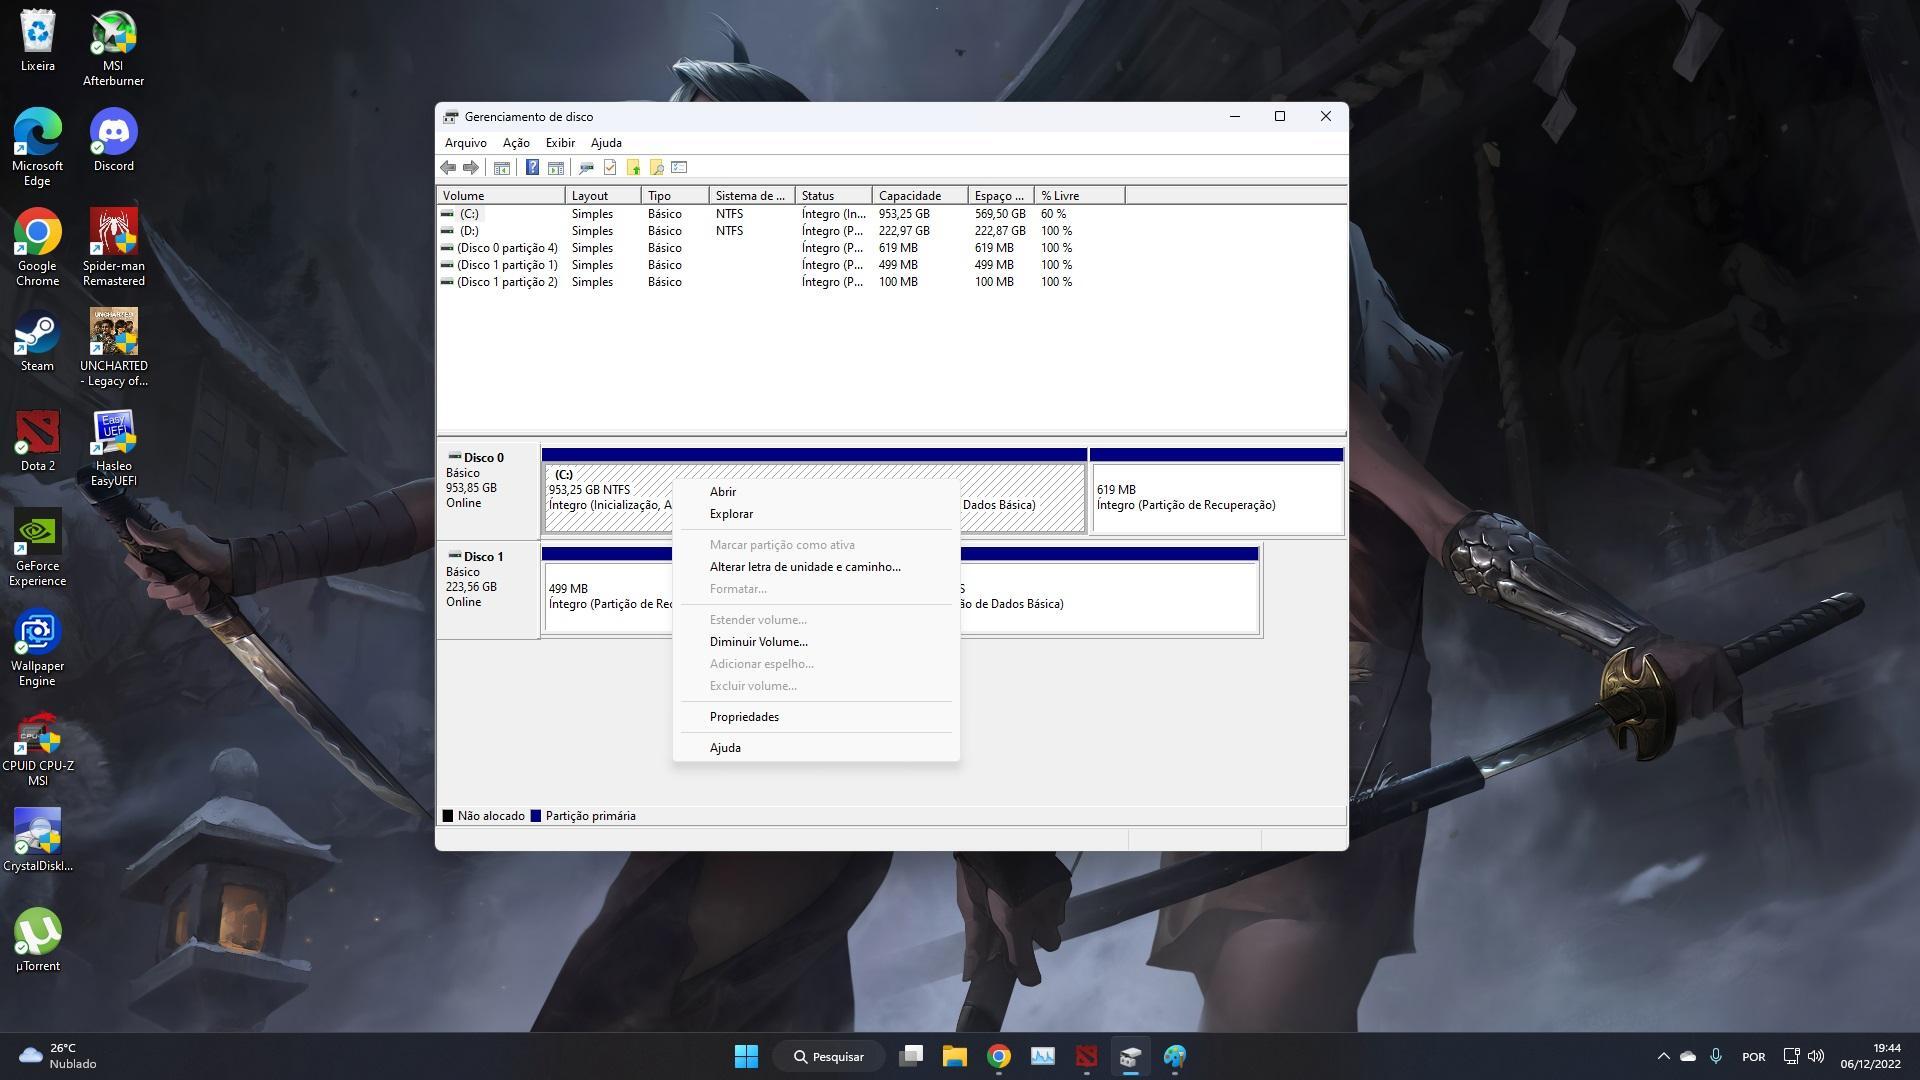Open the Exibir menu
1920x1080 pixels.
(x=560, y=143)
